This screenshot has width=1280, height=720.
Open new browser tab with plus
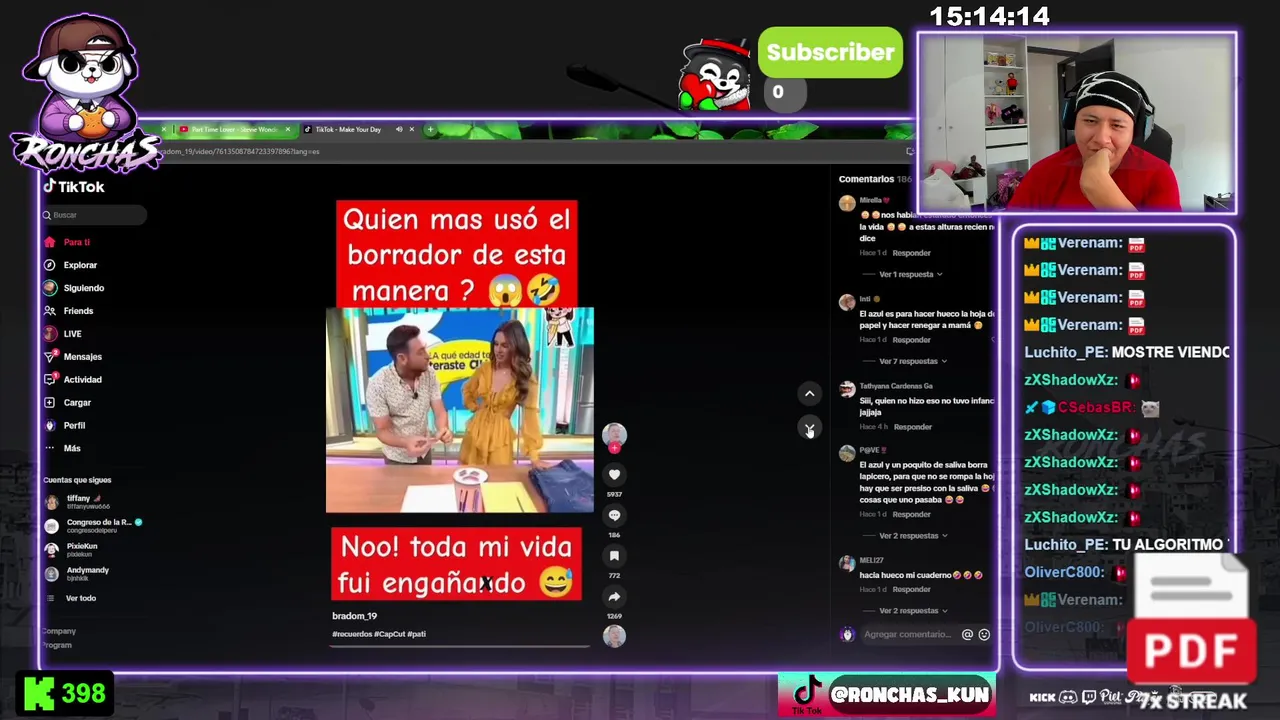pos(430,129)
